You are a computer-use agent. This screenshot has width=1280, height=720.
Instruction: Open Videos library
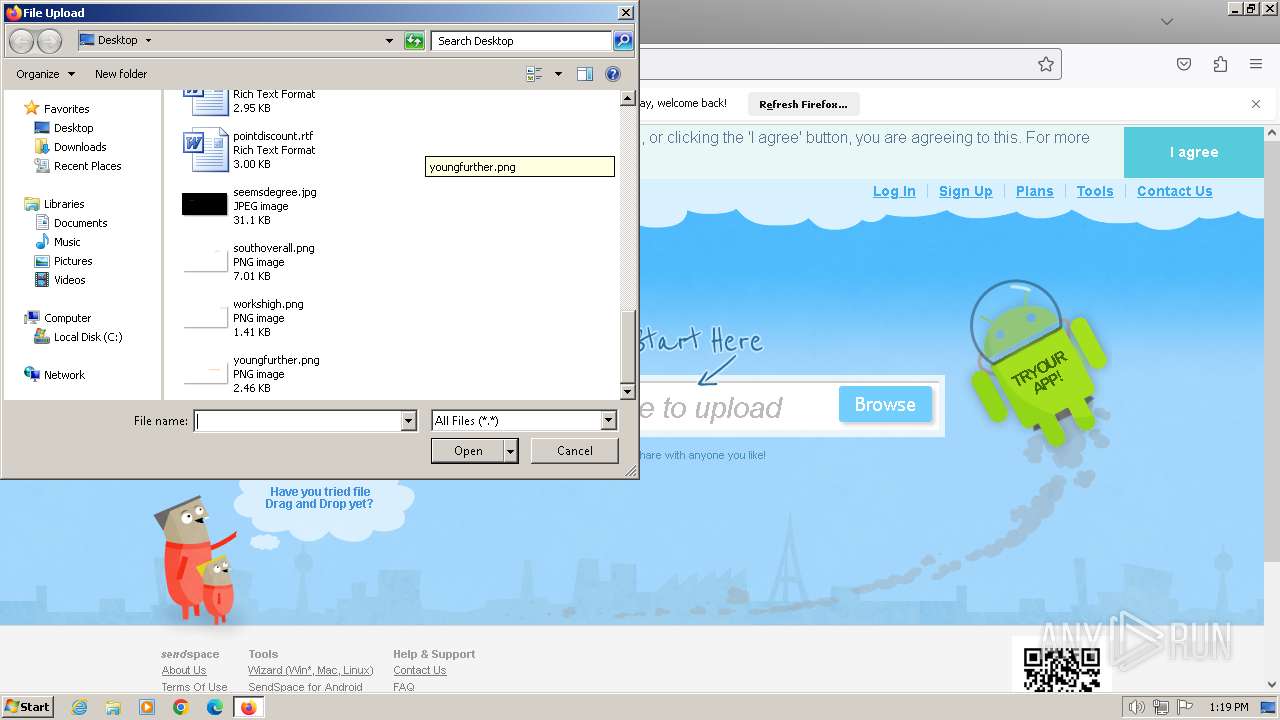coord(69,280)
